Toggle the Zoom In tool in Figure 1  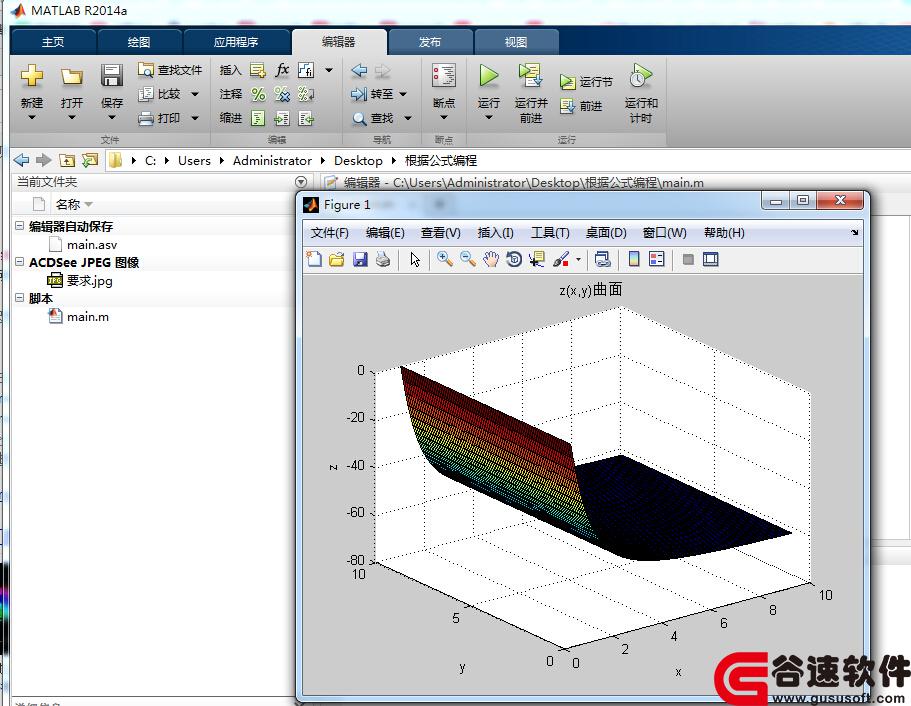tap(445, 259)
